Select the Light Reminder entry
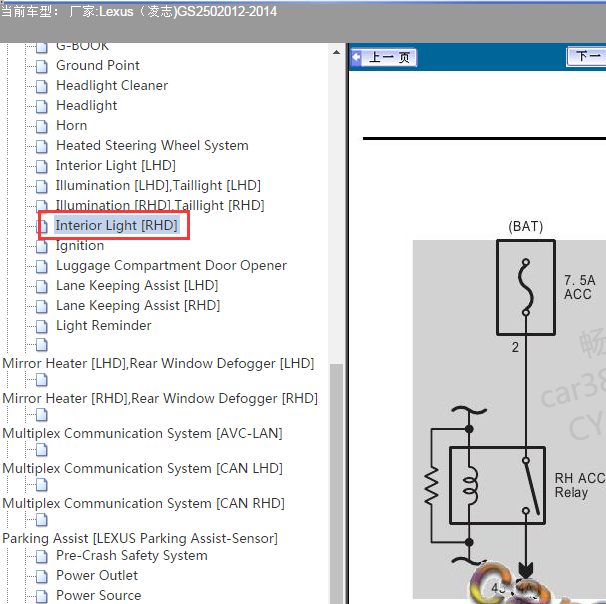This screenshot has width=606, height=604. click(x=103, y=325)
